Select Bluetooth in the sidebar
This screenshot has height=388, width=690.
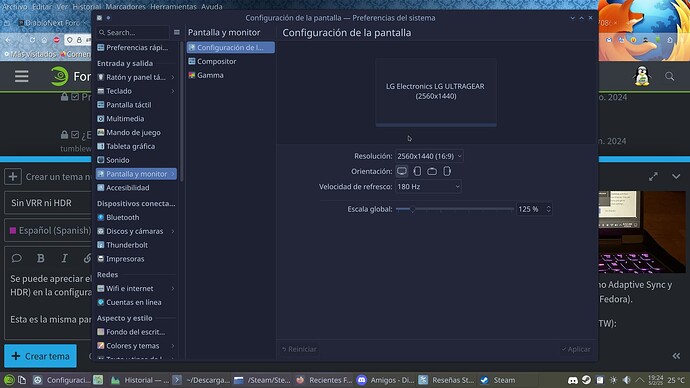pos(136,217)
